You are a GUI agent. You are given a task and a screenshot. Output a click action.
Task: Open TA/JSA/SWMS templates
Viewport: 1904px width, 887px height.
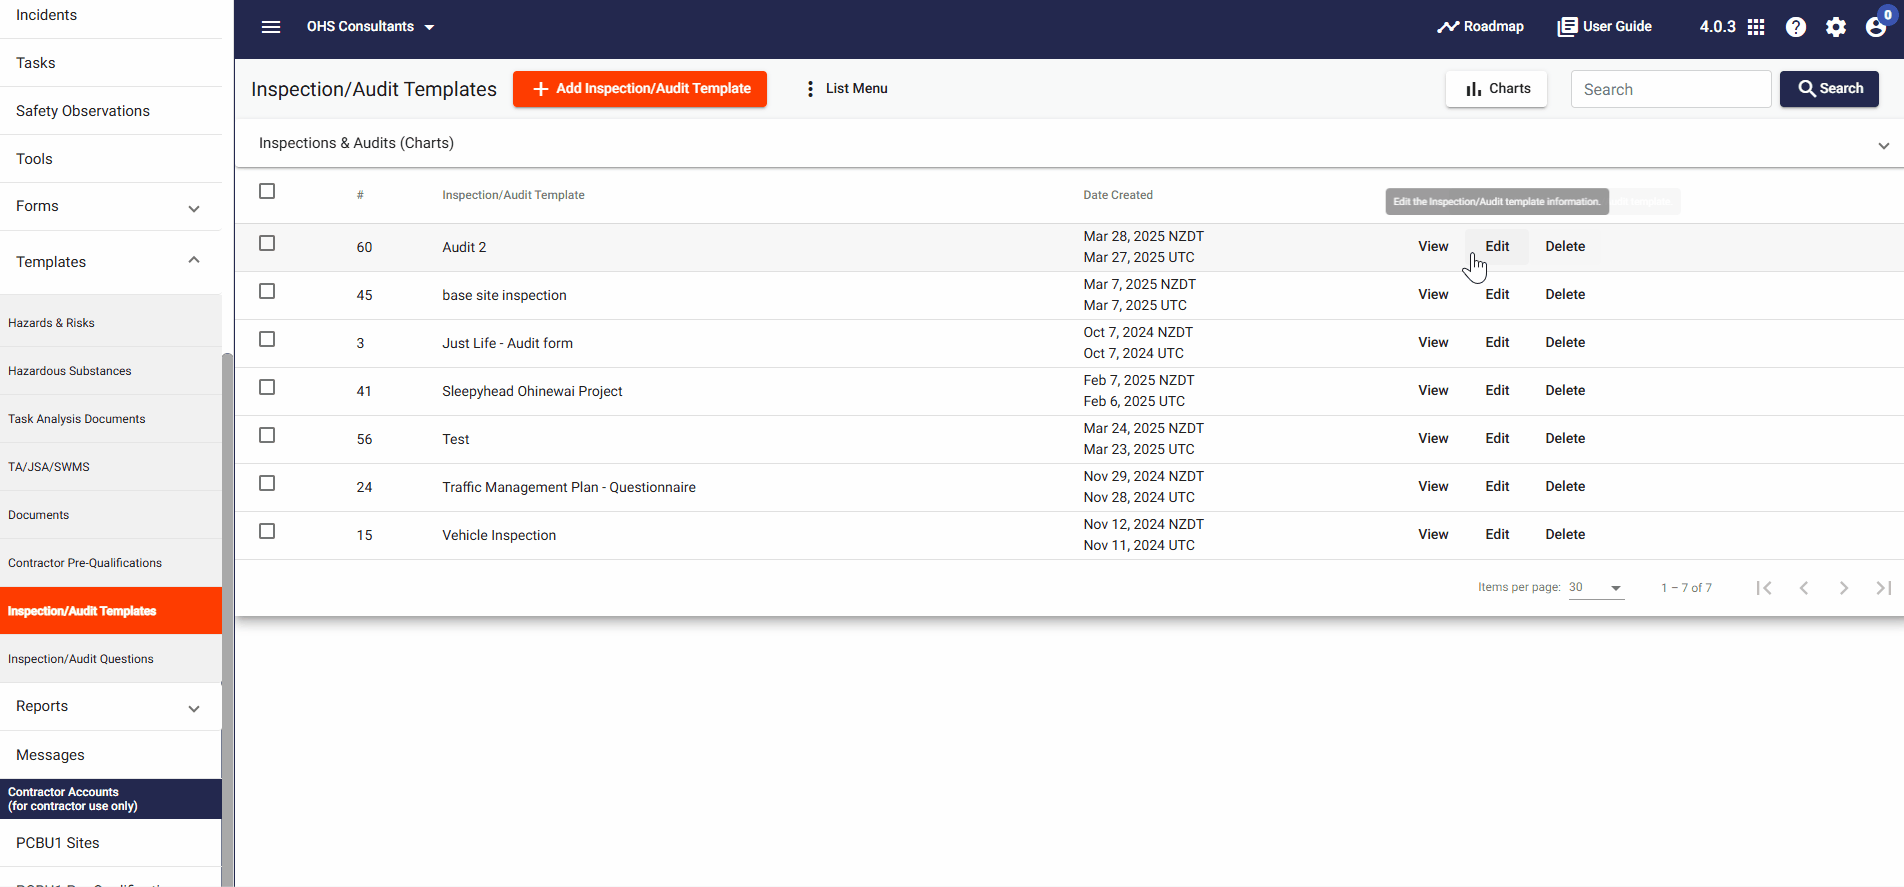click(111, 467)
